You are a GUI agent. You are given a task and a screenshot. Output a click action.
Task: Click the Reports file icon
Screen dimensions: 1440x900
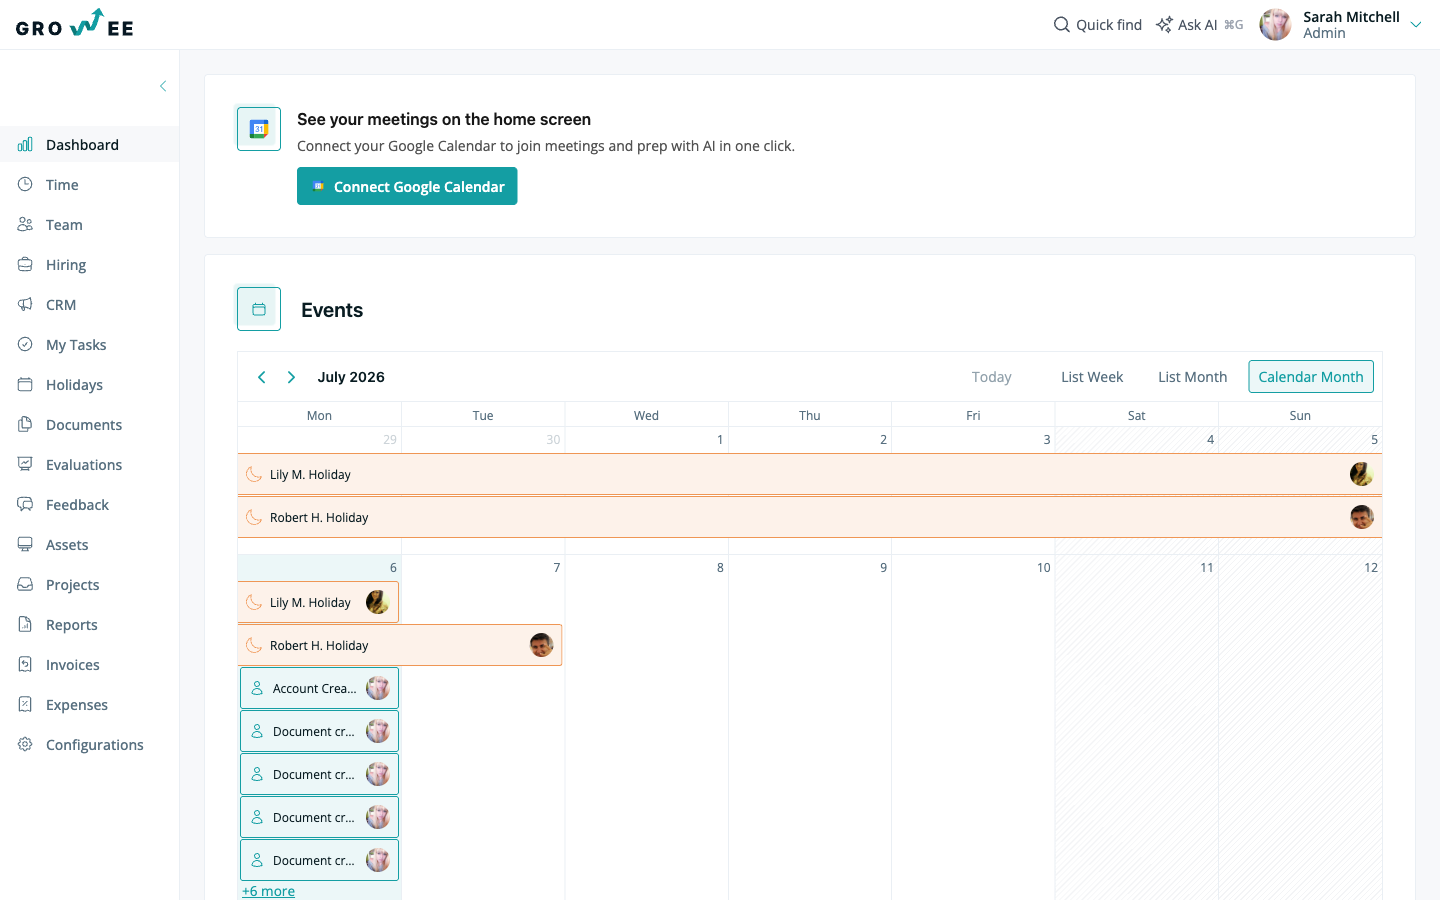coord(25,624)
